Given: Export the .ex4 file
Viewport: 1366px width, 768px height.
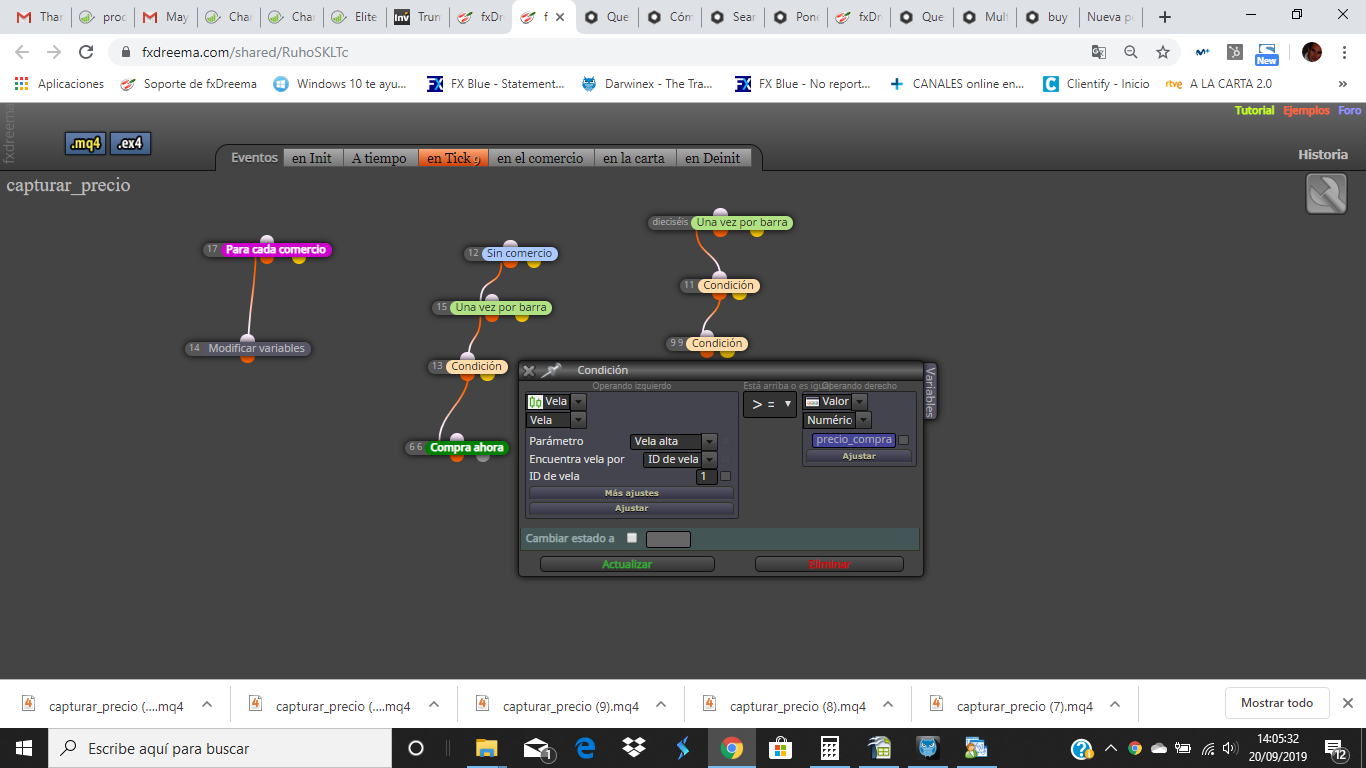Looking at the screenshot, I should 130,144.
